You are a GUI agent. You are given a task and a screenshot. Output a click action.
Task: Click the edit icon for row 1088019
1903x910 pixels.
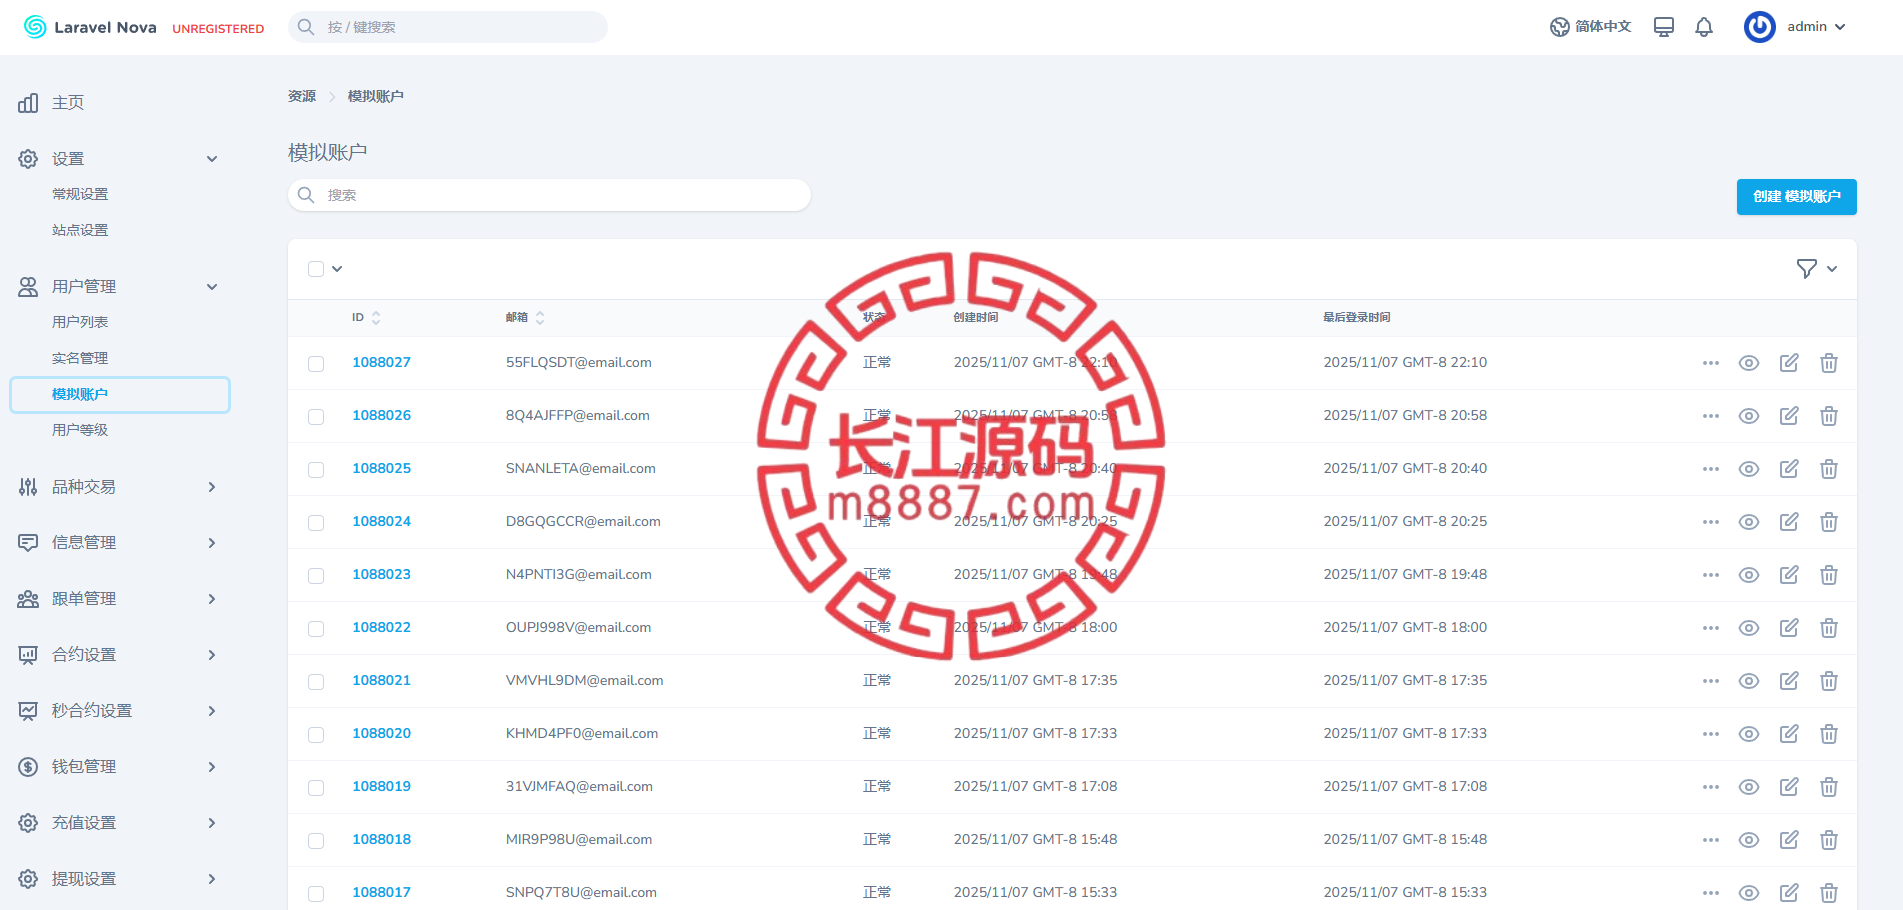tap(1789, 787)
